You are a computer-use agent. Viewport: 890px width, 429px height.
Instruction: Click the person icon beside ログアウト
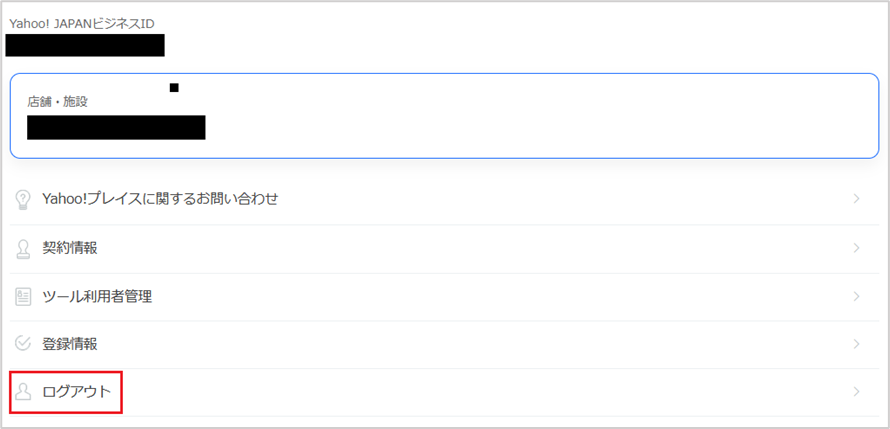[x=23, y=392]
